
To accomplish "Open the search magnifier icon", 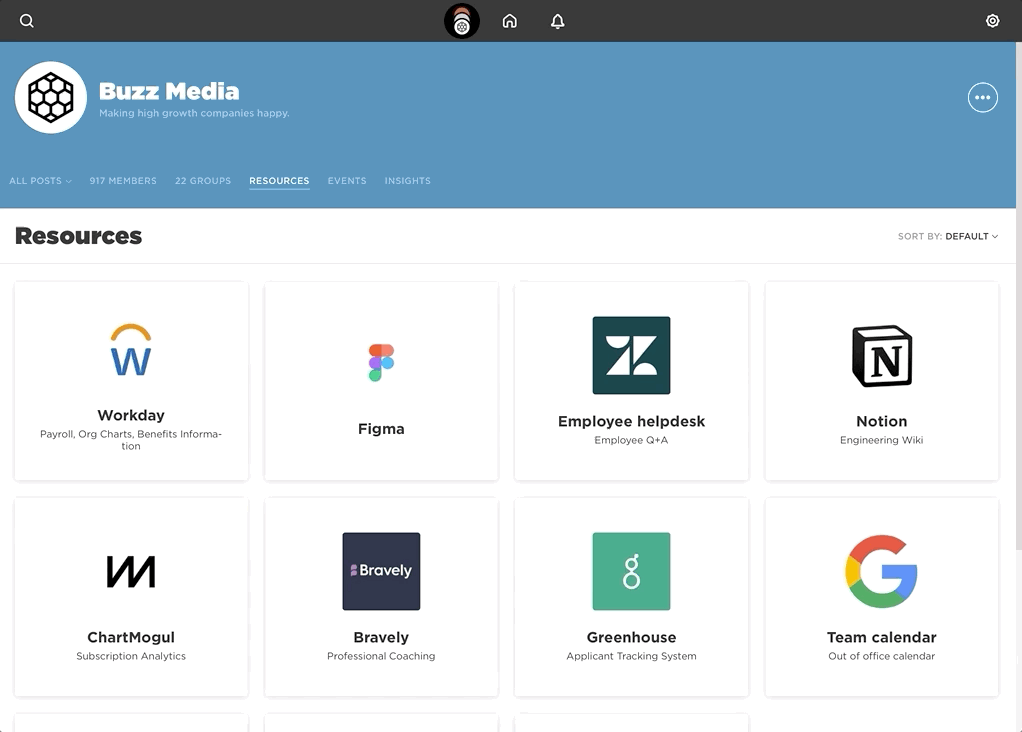I will tap(27, 21).
